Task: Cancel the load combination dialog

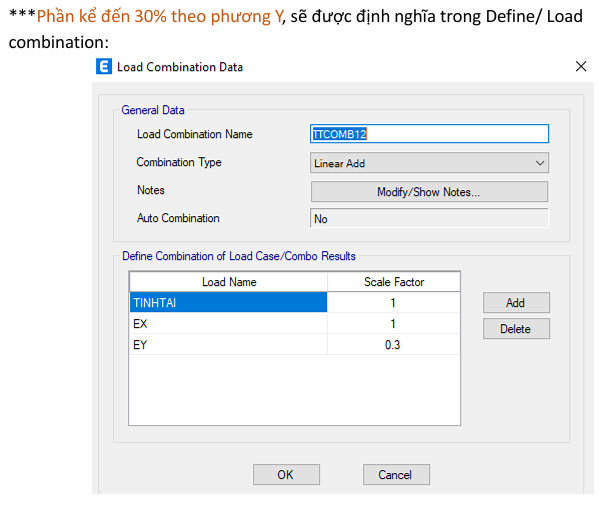Action: point(395,475)
